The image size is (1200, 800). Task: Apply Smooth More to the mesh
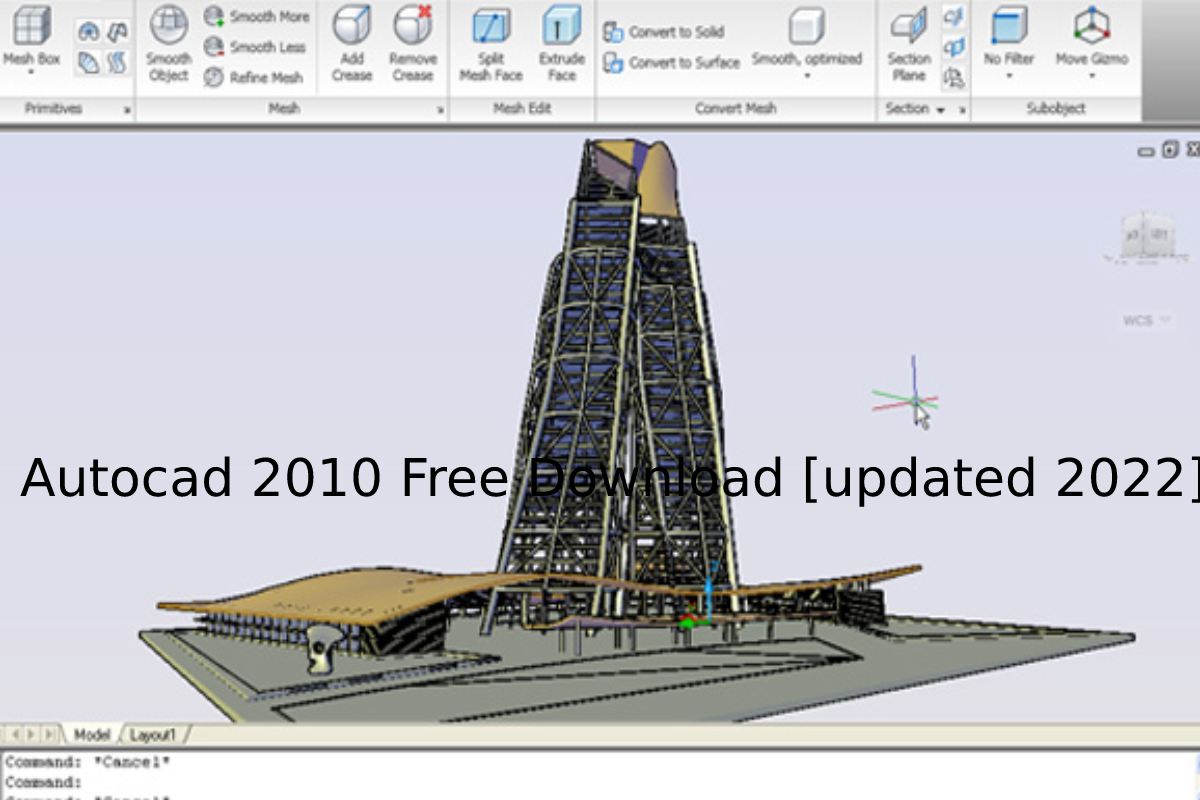tap(257, 17)
